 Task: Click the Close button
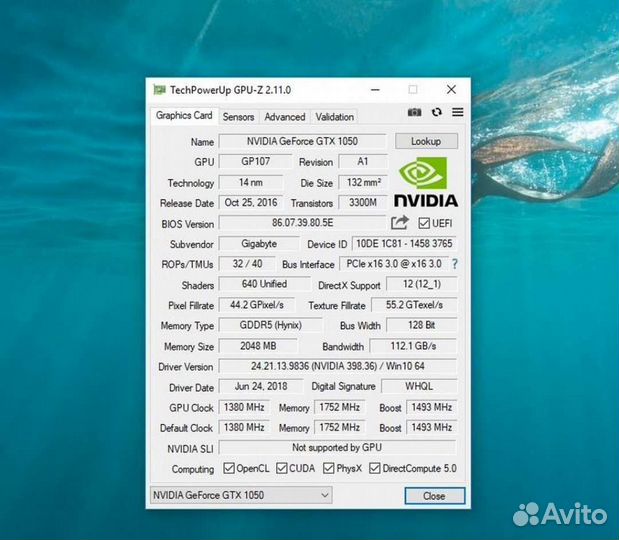coord(435,496)
